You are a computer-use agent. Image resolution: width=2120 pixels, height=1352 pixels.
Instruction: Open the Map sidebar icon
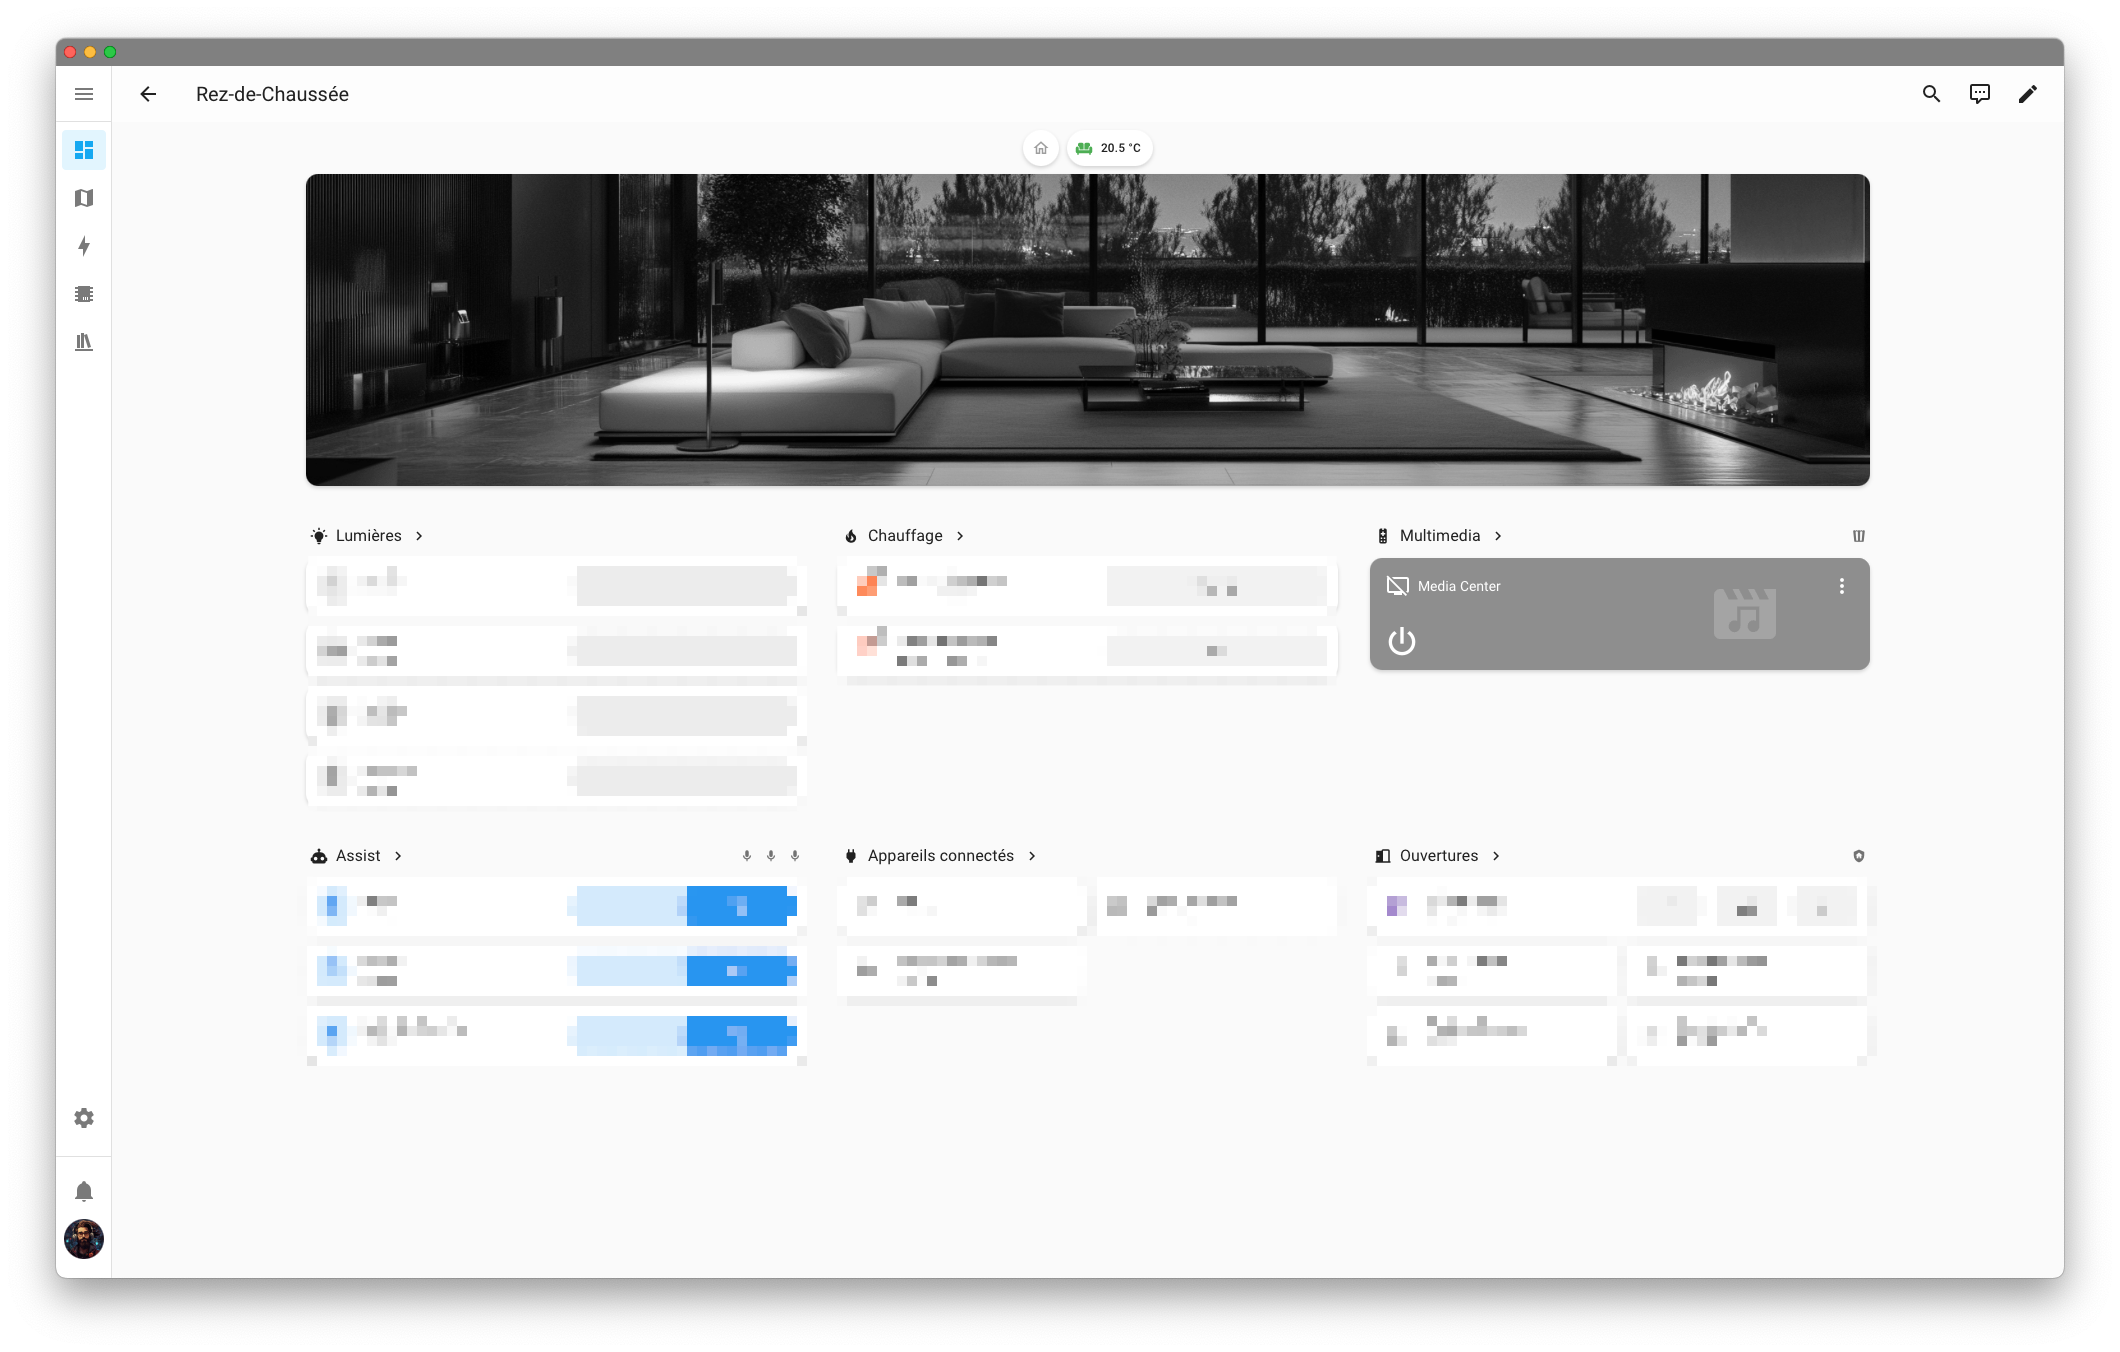tap(84, 198)
